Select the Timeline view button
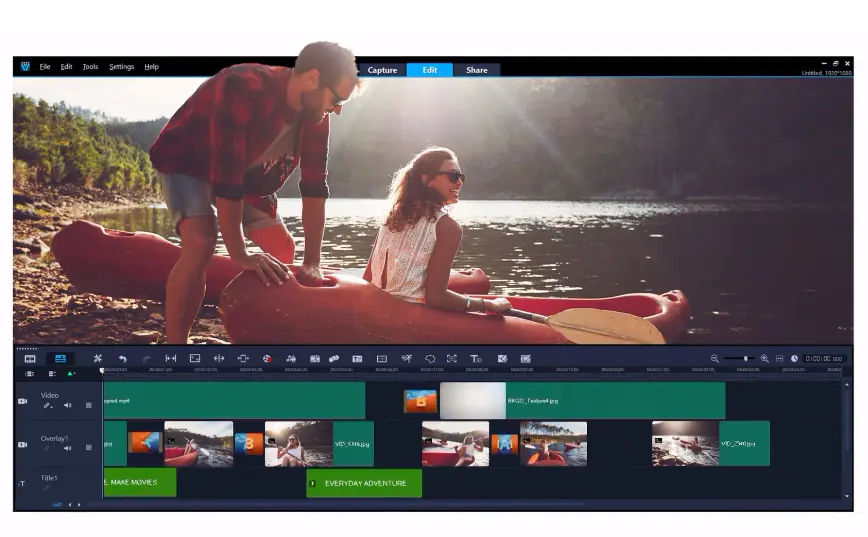868x537 pixels. 60,358
